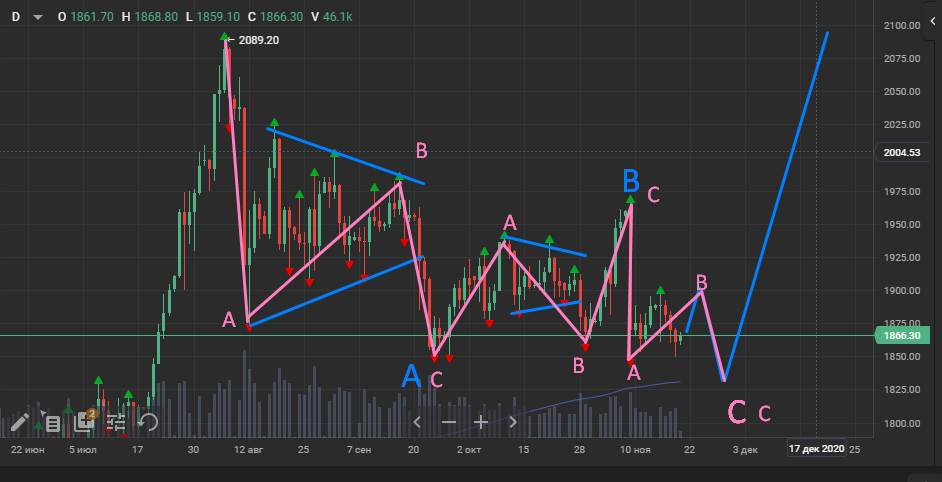Click the D timeframe label
This screenshot has width=942, height=482.
pyautogui.click(x=16, y=17)
